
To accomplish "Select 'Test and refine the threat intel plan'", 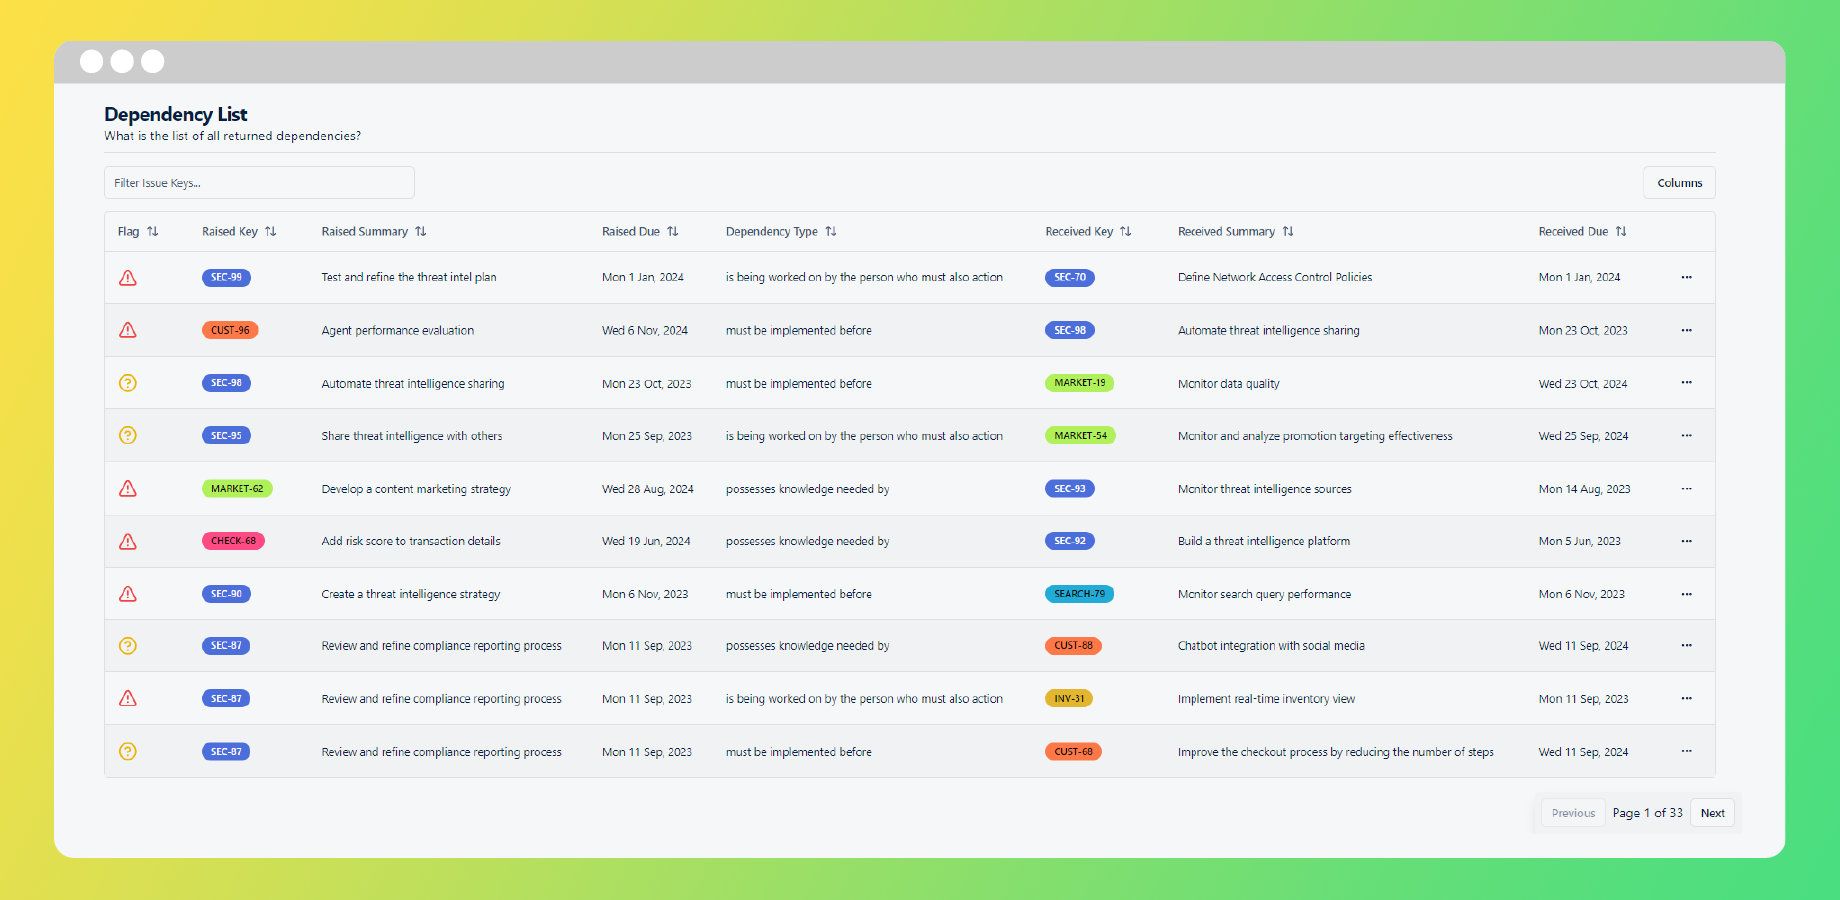I will click(x=409, y=277).
